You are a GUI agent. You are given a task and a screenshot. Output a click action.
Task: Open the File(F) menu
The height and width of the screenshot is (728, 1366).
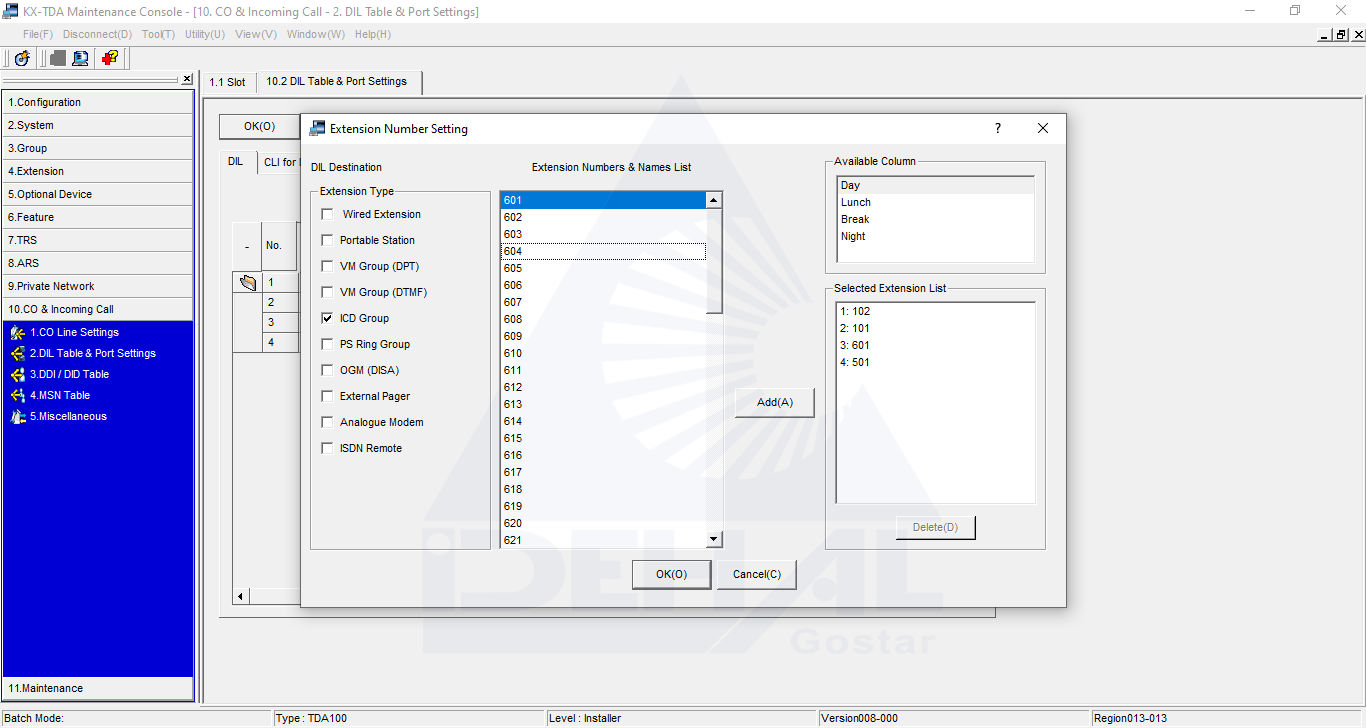click(38, 34)
